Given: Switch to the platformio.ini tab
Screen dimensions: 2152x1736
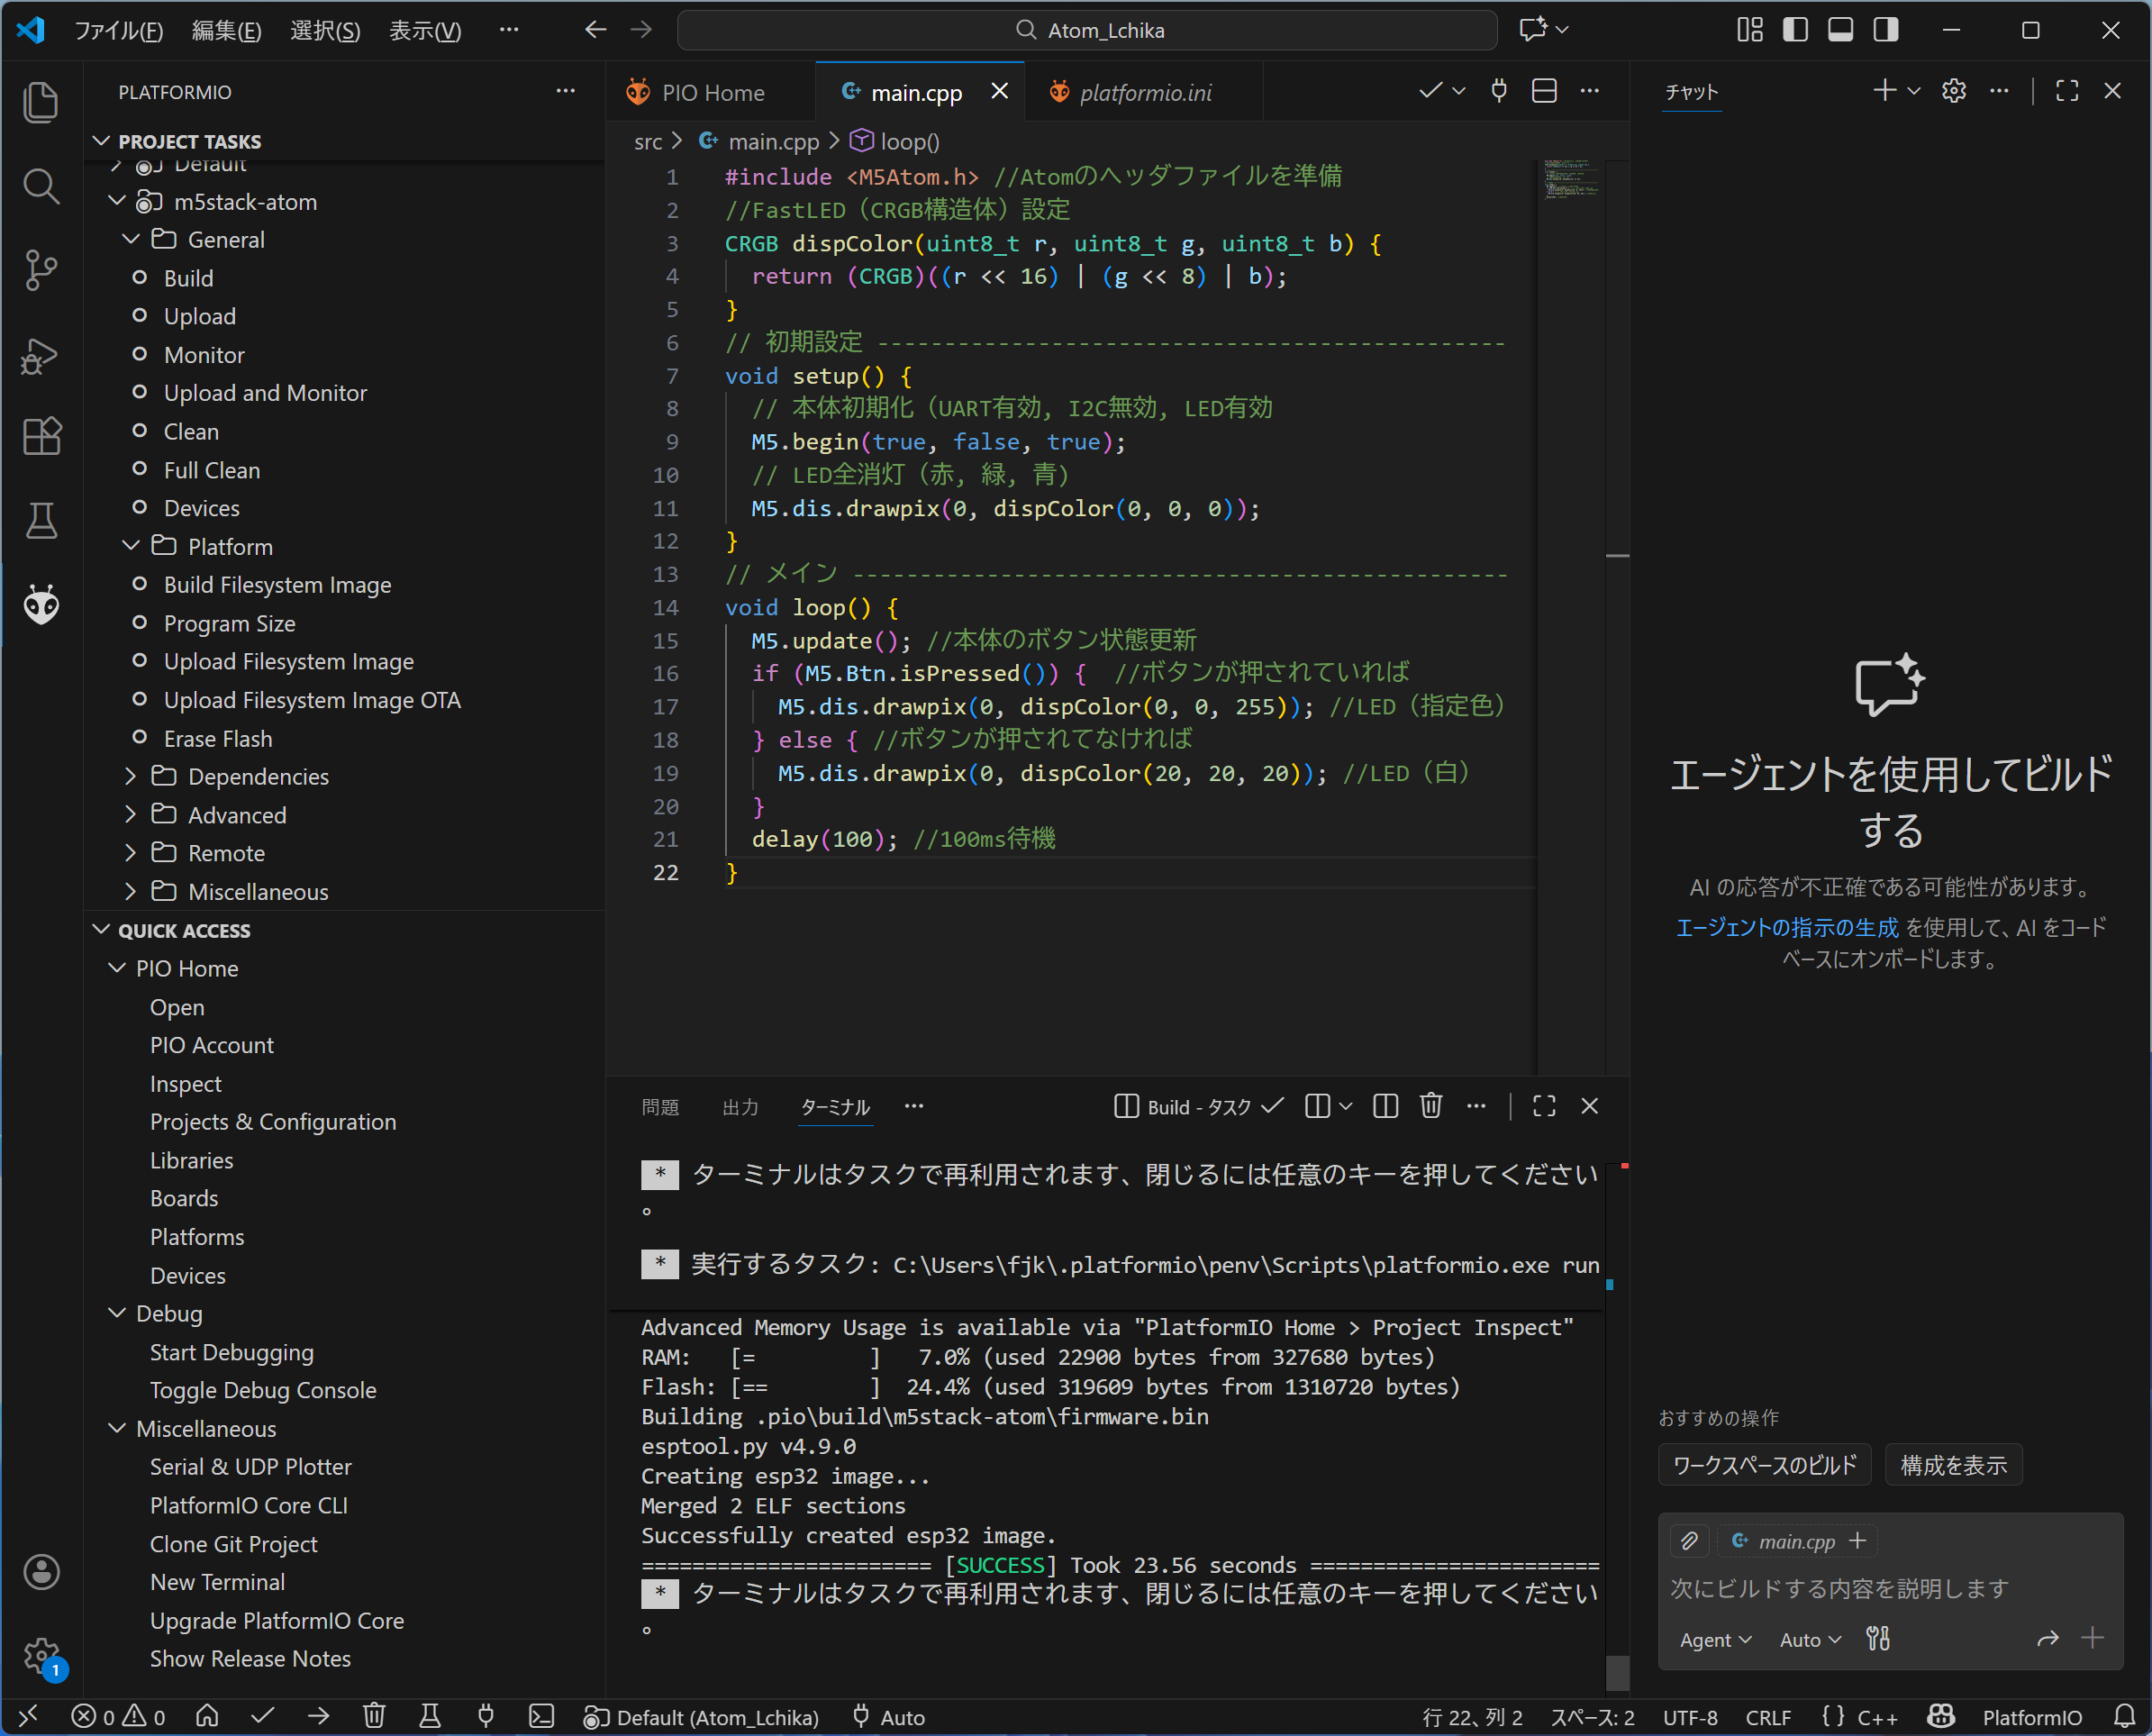Looking at the screenshot, I should (x=1144, y=92).
